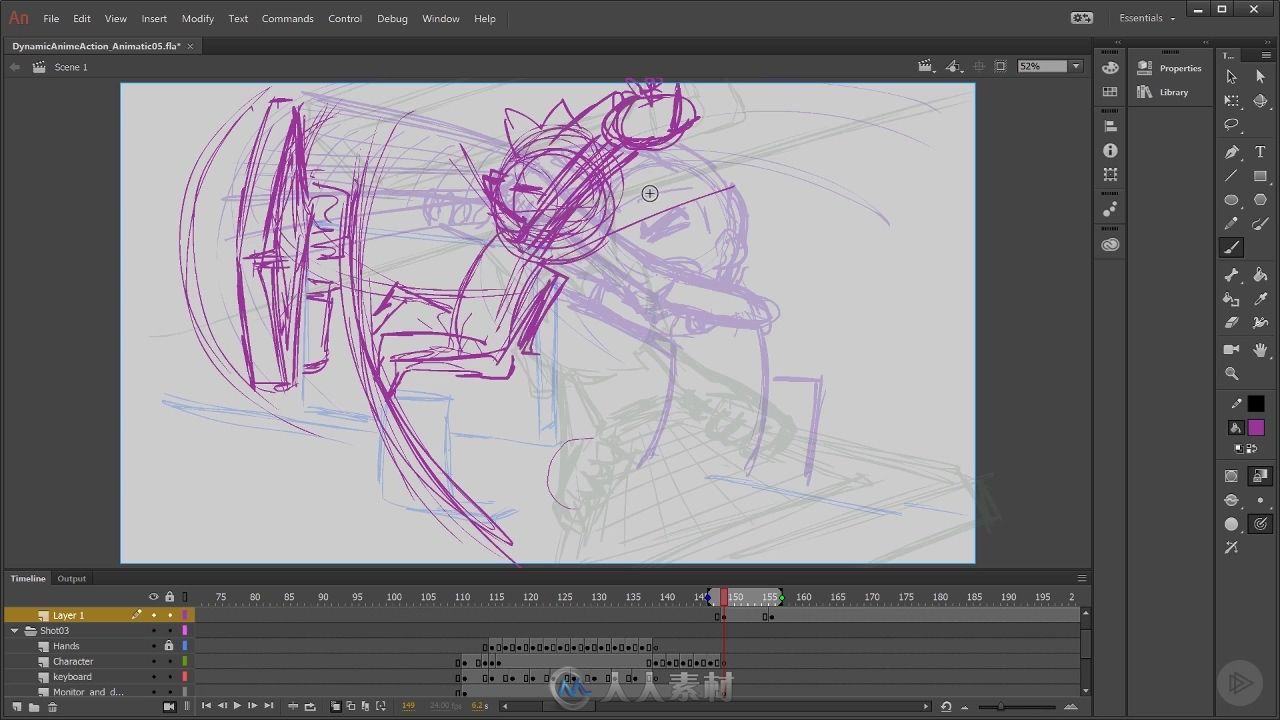Hide all layers via eye column header

pyautogui.click(x=153, y=597)
